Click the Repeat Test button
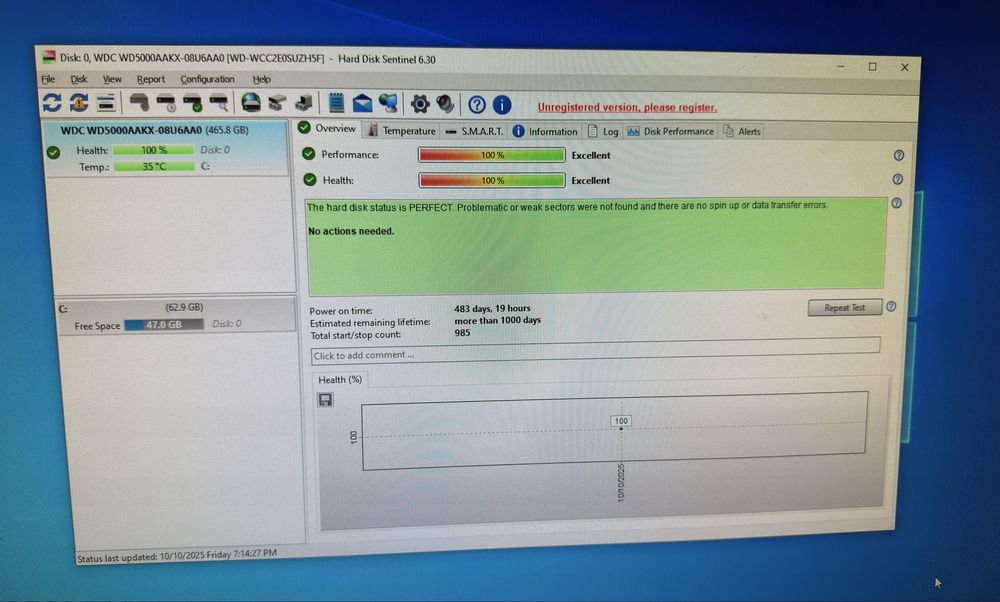This screenshot has width=1000, height=602. point(844,307)
